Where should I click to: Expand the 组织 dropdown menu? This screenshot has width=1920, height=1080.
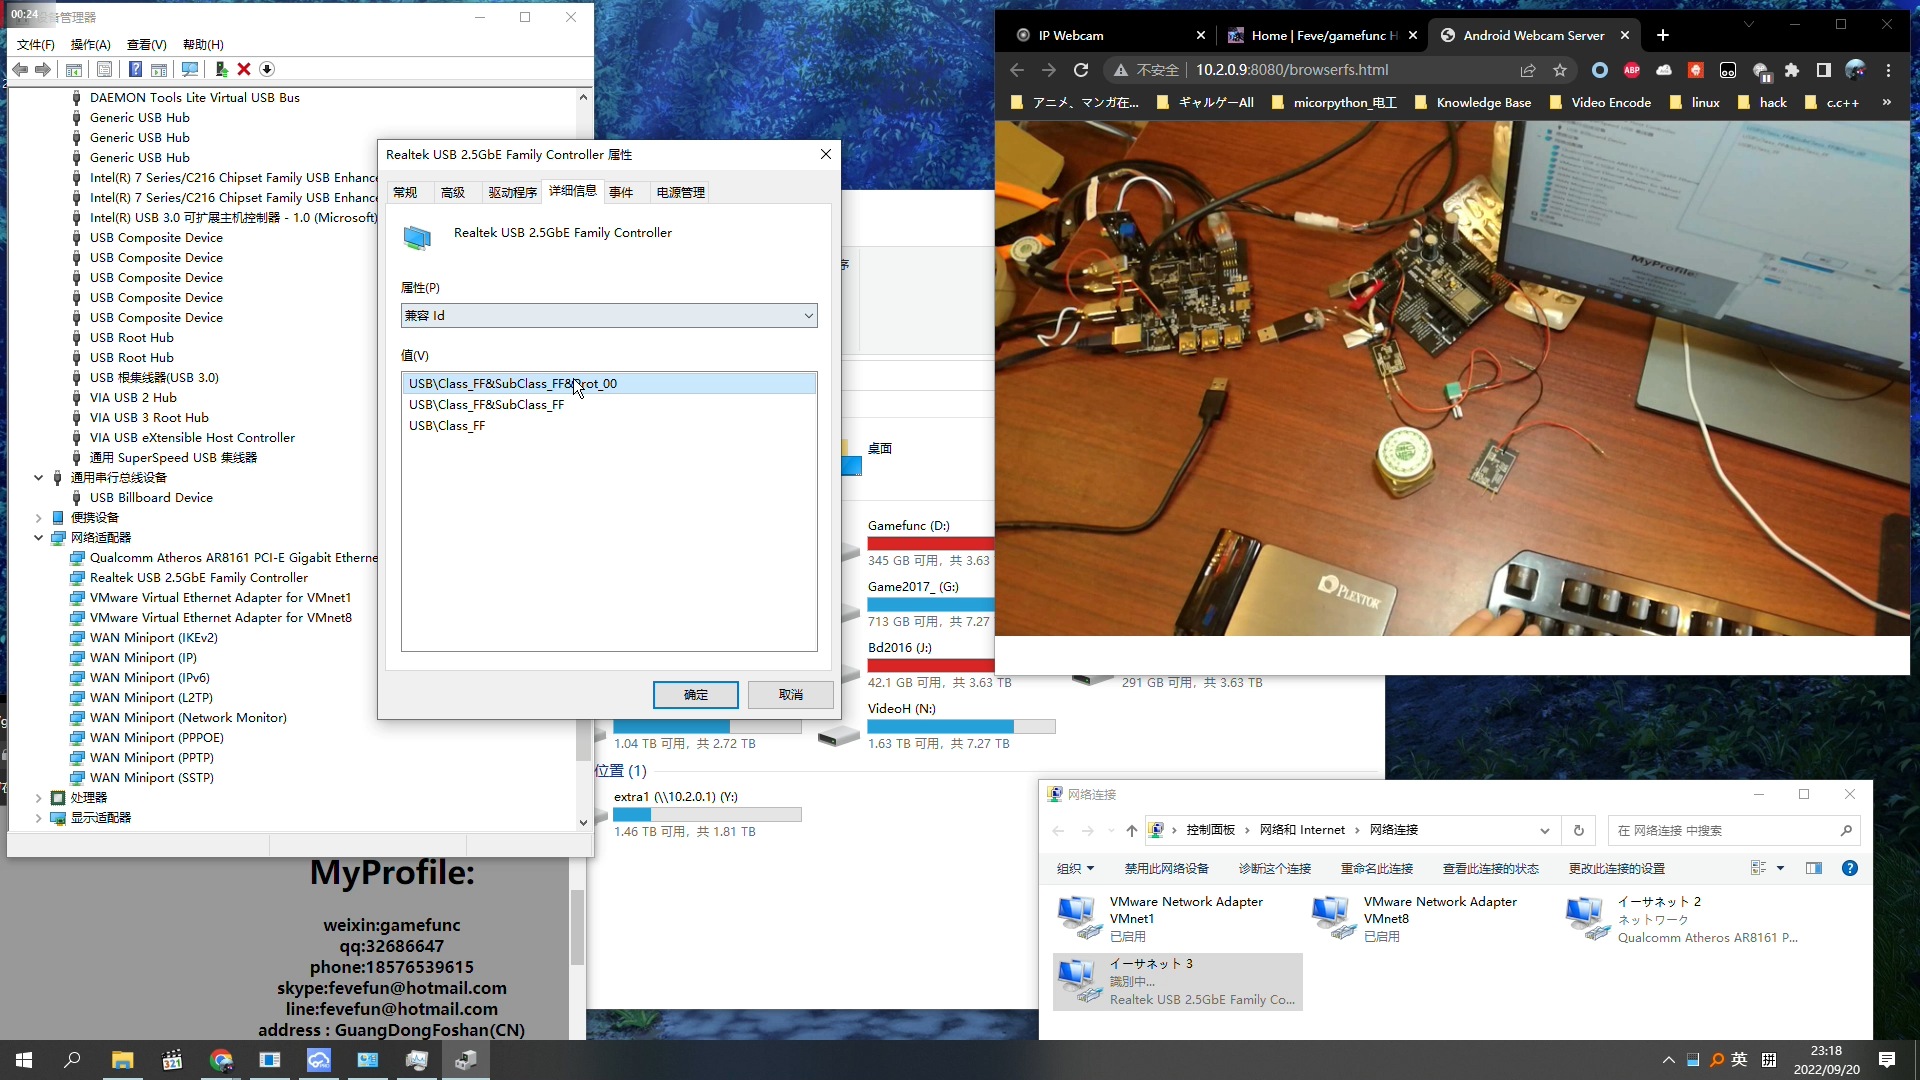[1076, 868]
